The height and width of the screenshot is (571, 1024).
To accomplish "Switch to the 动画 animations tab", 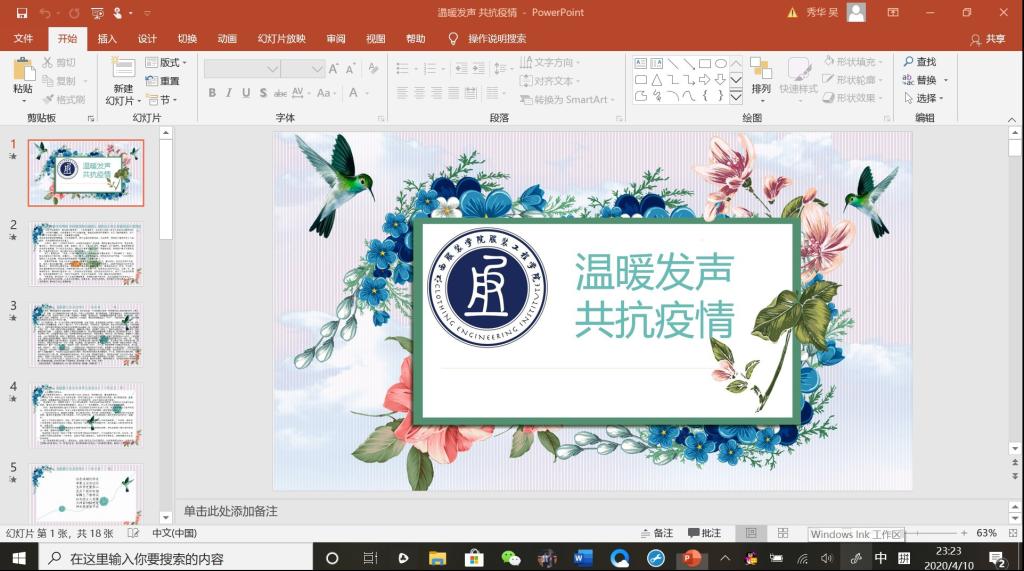I will click(227, 39).
